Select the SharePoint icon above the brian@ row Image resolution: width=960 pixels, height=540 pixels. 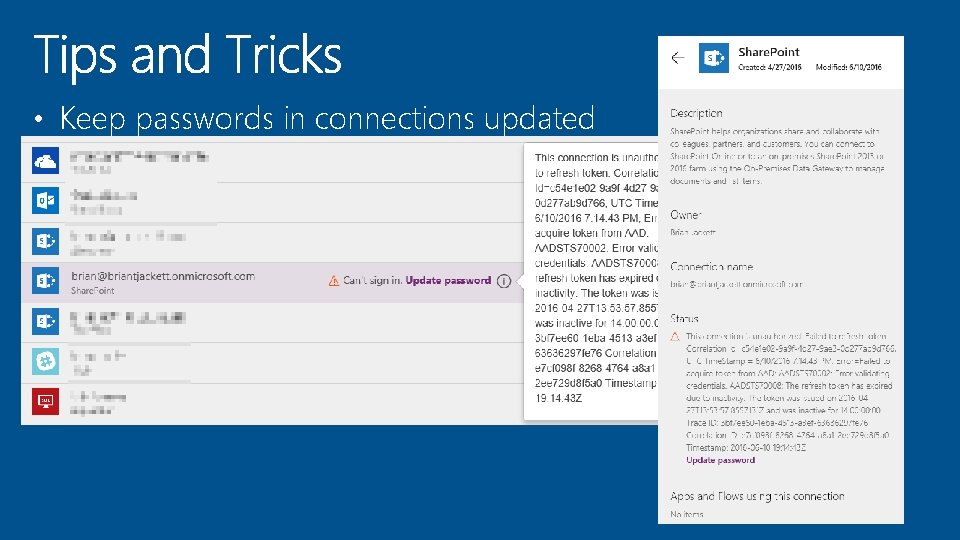coord(45,241)
